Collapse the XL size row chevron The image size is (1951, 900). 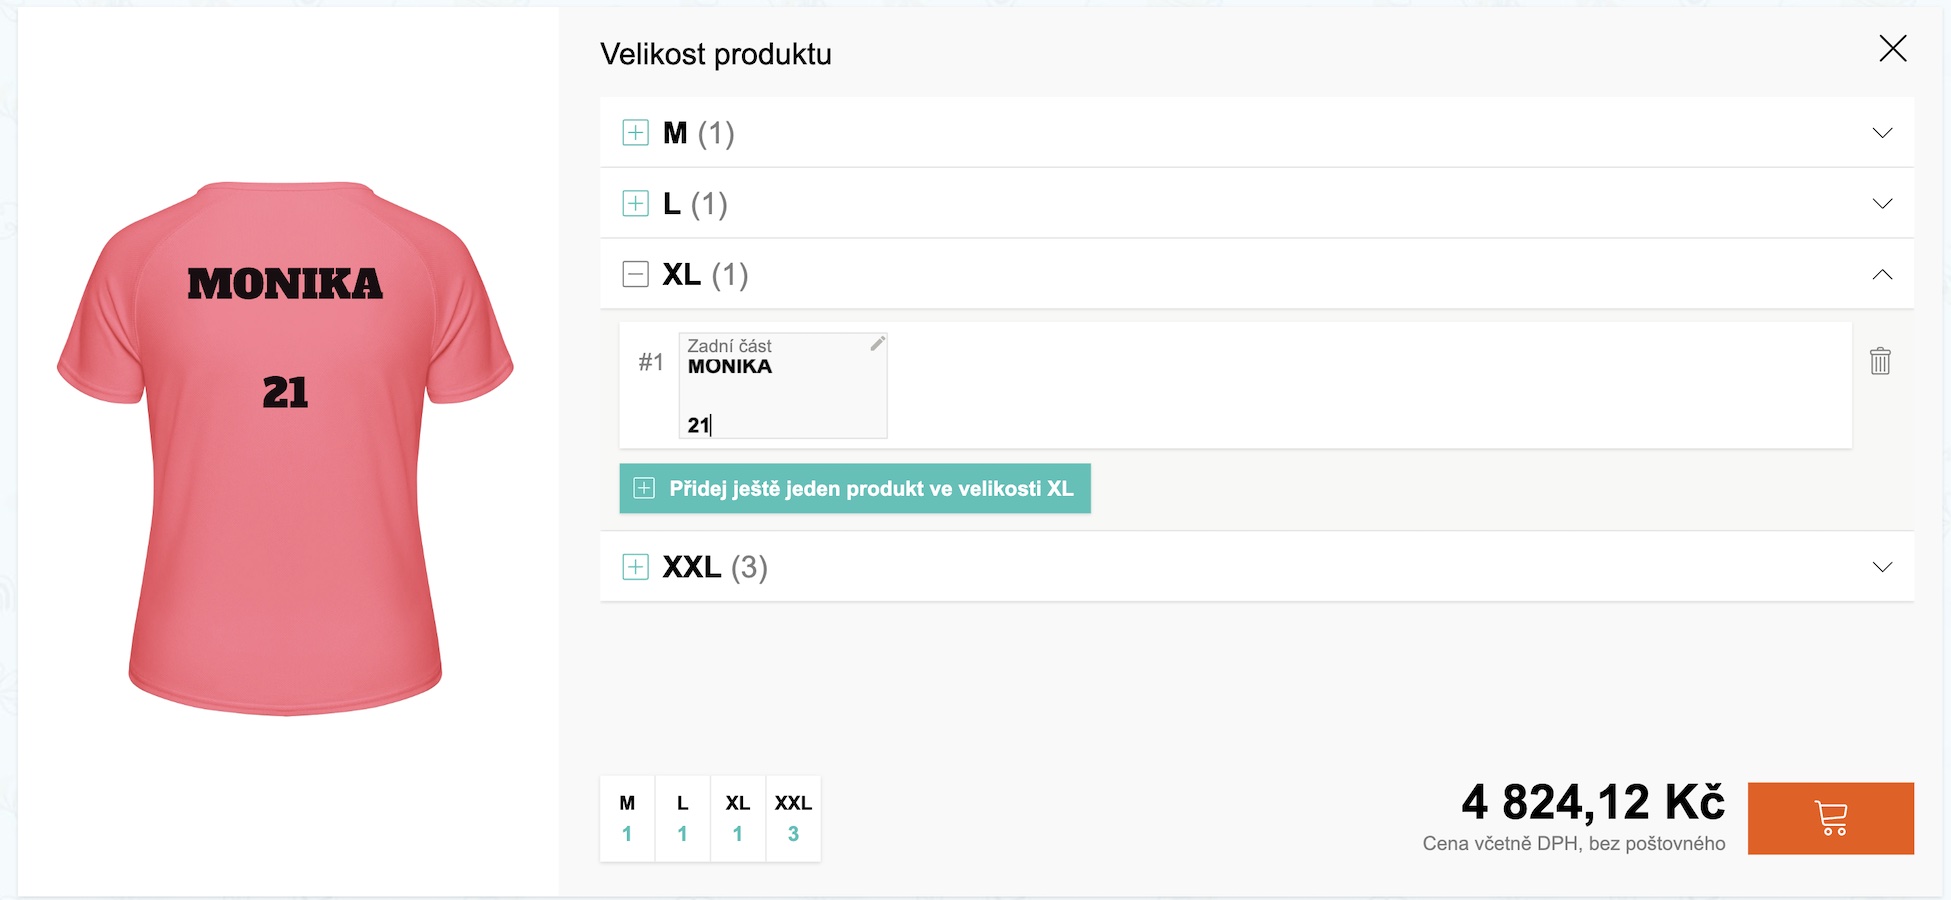click(x=1882, y=274)
